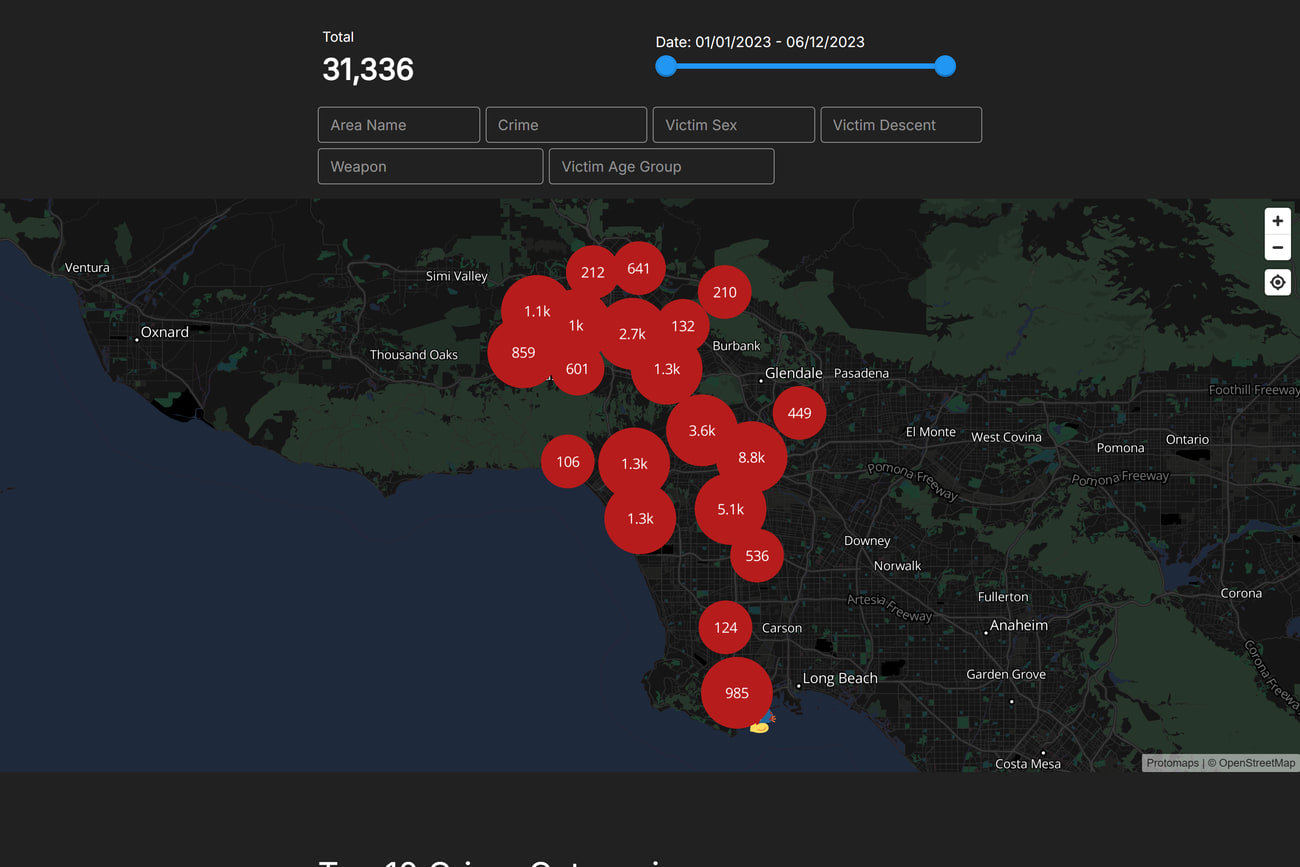Image resolution: width=1300 pixels, height=867 pixels.
Task: Click the 124 cluster near Carson
Action: click(x=725, y=628)
